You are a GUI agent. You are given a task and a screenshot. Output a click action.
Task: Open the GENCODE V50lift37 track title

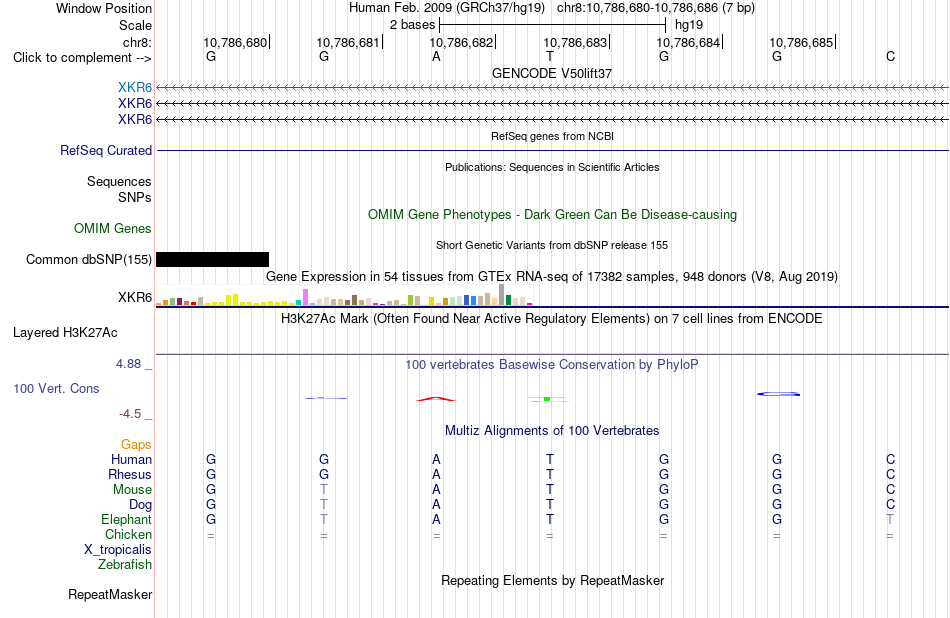coord(552,73)
